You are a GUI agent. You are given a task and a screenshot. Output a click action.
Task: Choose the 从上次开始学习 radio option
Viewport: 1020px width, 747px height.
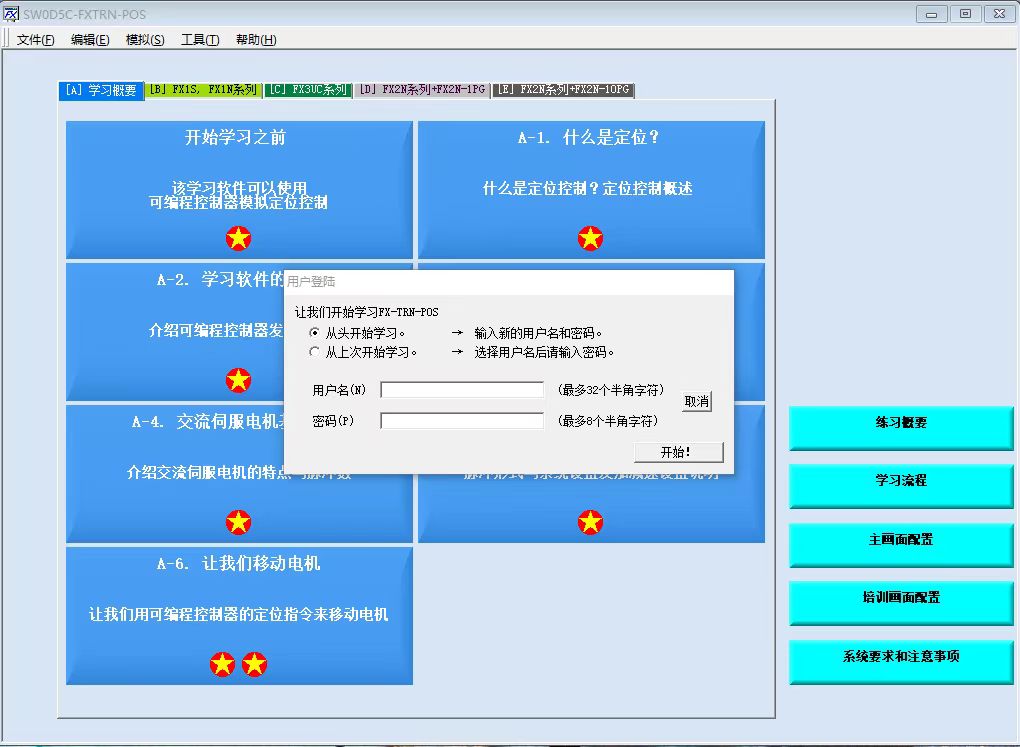coord(315,352)
